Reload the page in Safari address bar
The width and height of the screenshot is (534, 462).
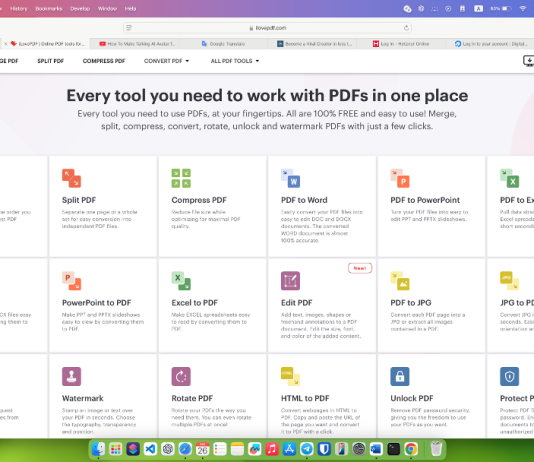pos(406,28)
